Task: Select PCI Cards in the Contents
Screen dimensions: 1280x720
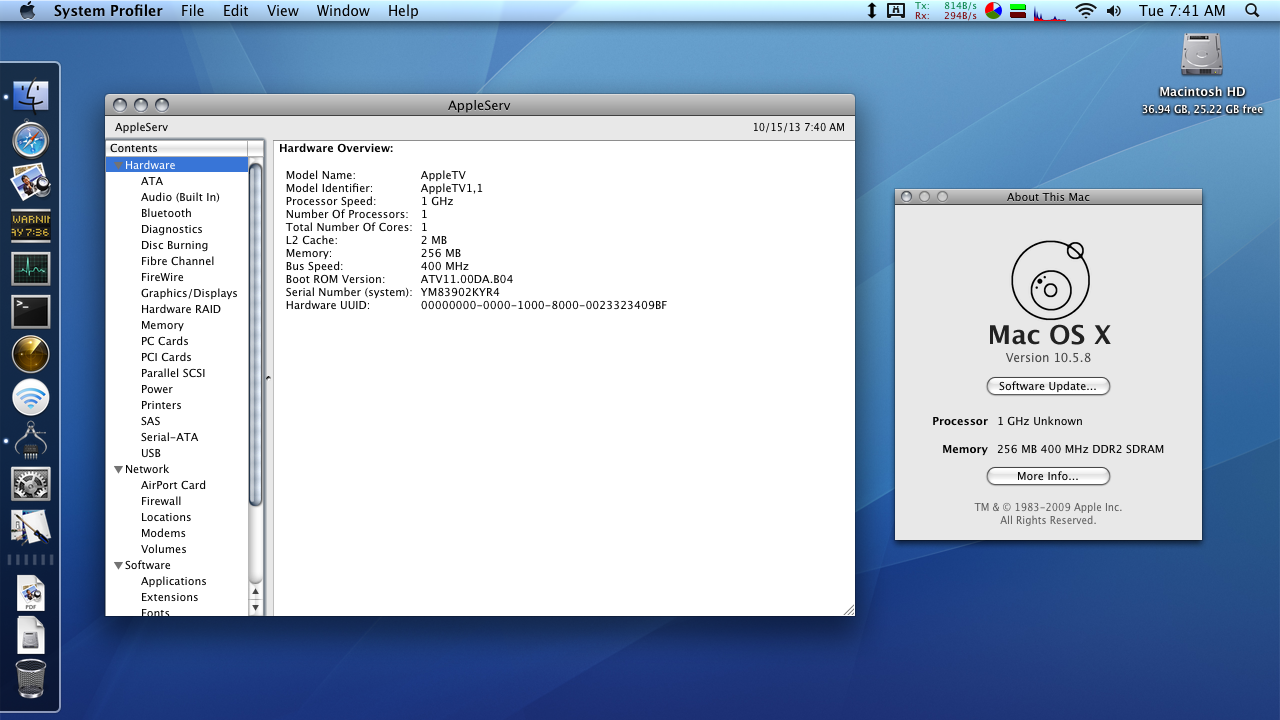Action: (166, 357)
